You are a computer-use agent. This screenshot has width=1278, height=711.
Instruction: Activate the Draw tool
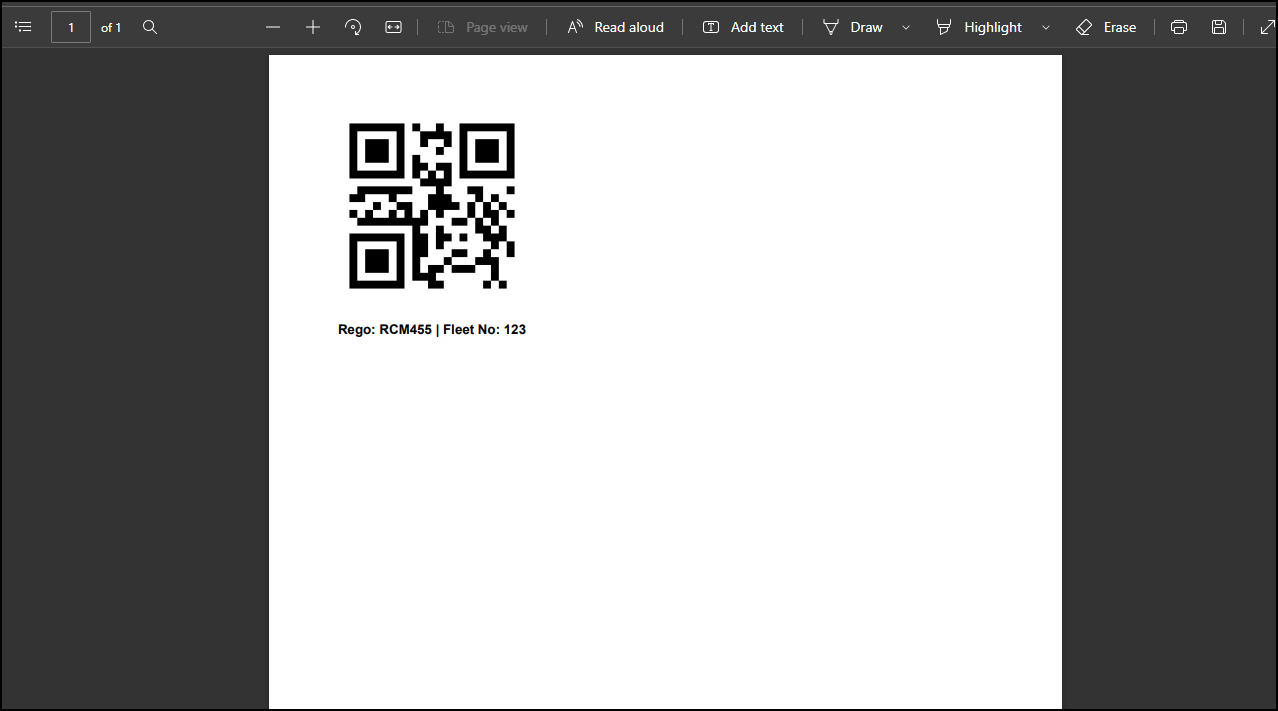852,27
